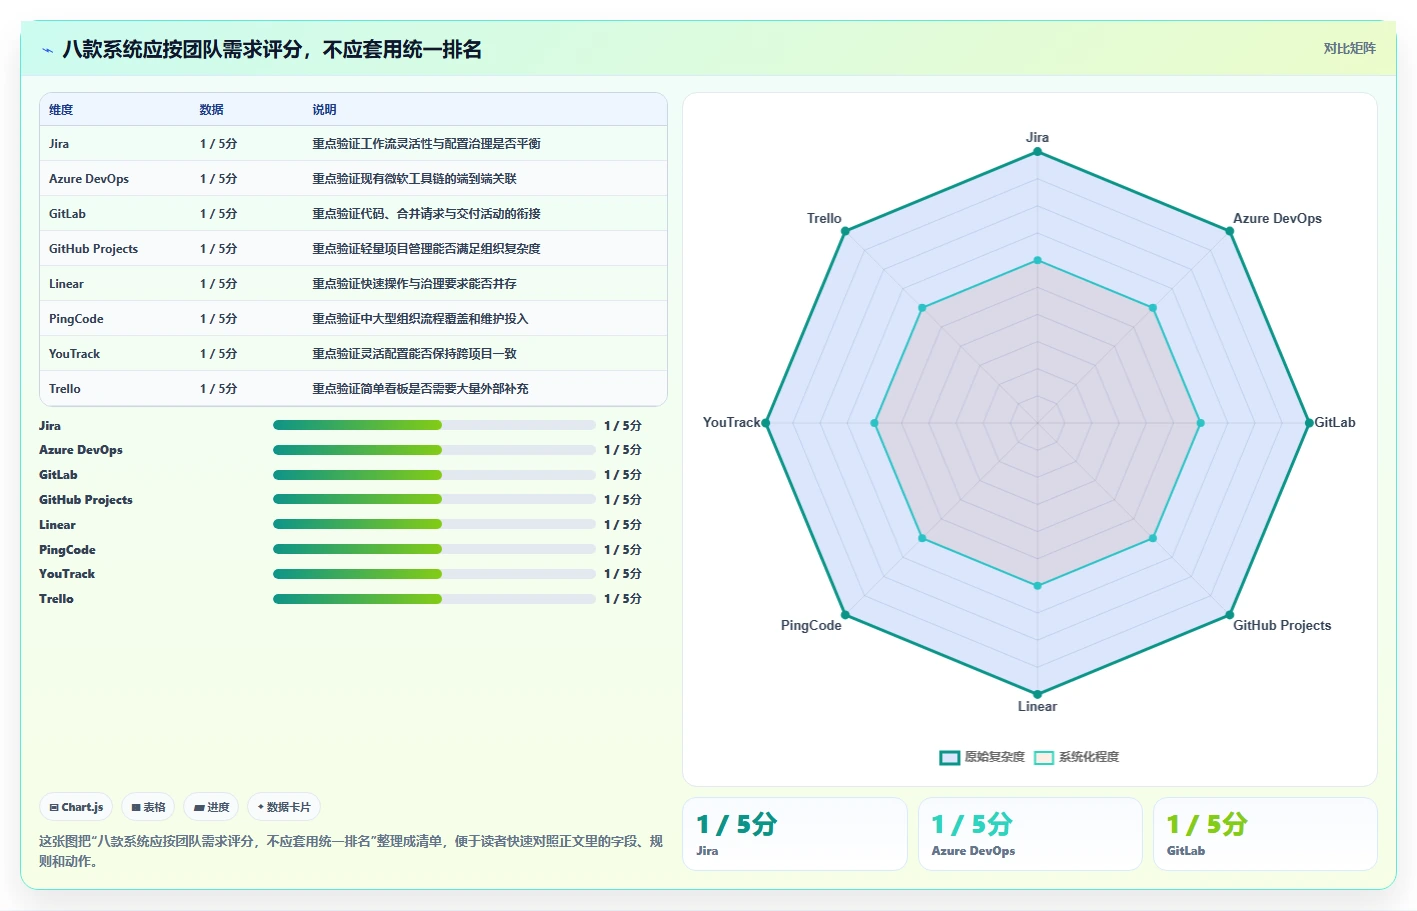Click the 说明 column header
Viewport: 1417px width, 911px height.
pyautogui.click(x=324, y=110)
